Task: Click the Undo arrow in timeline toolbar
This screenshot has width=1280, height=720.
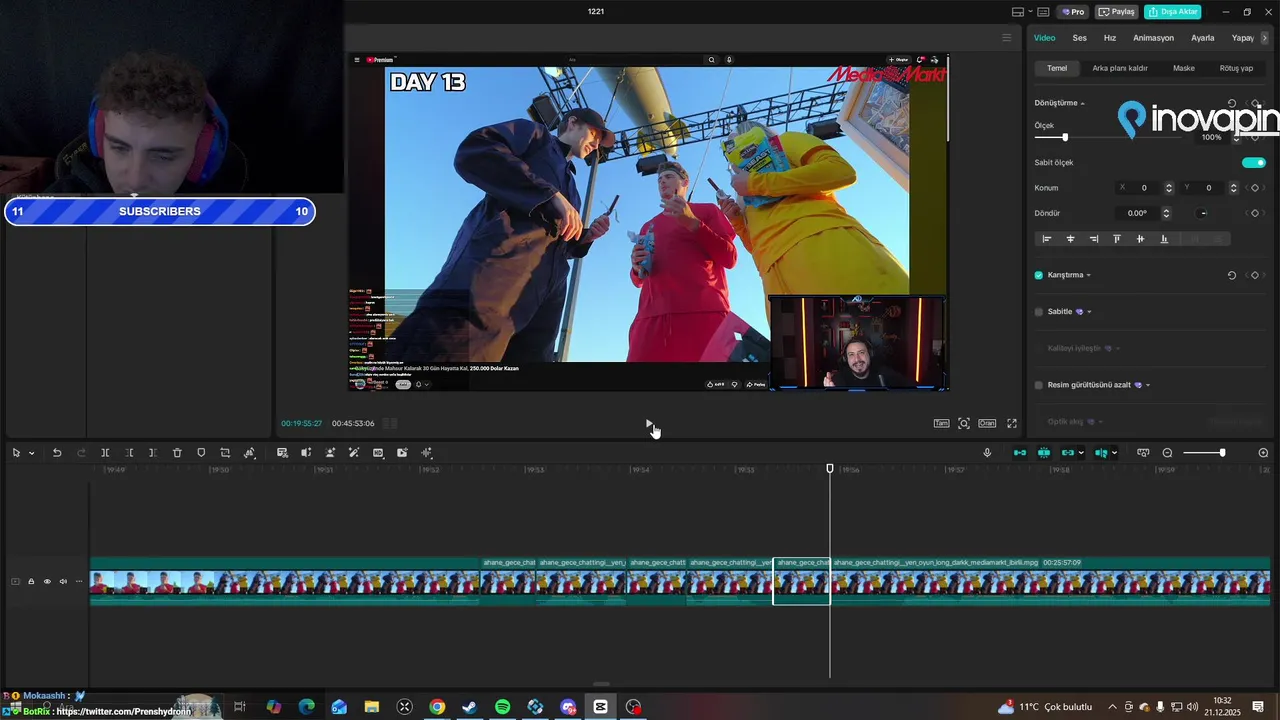Action: [x=57, y=453]
